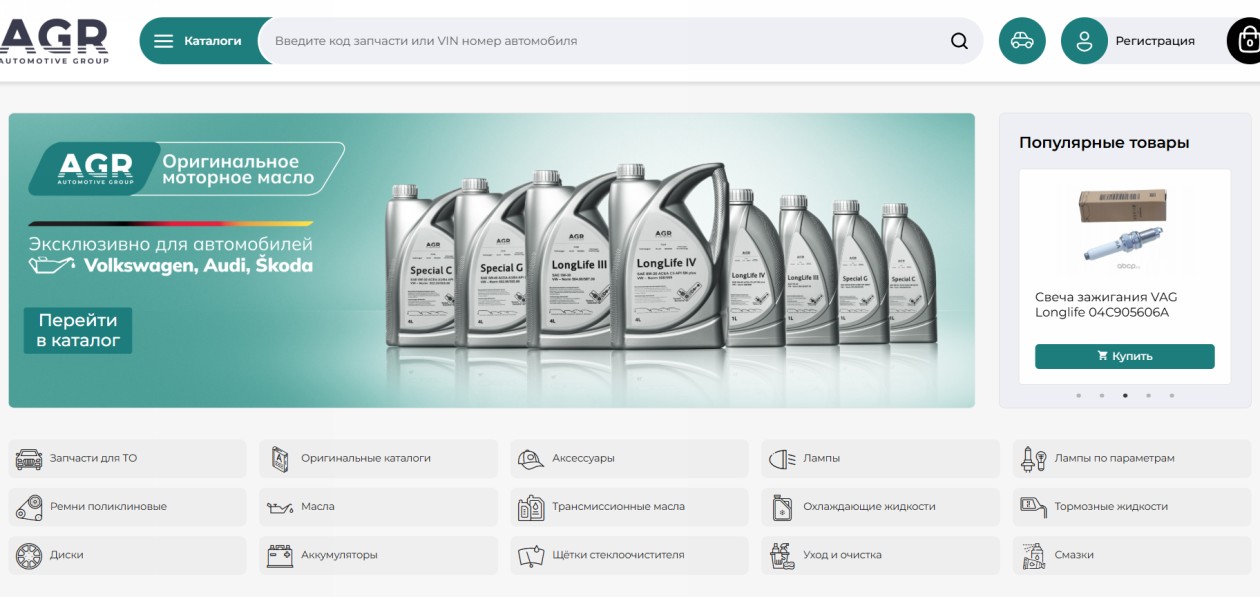Click the user profile icon
The width and height of the screenshot is (1260, 597).
(x=1084, y=41)
